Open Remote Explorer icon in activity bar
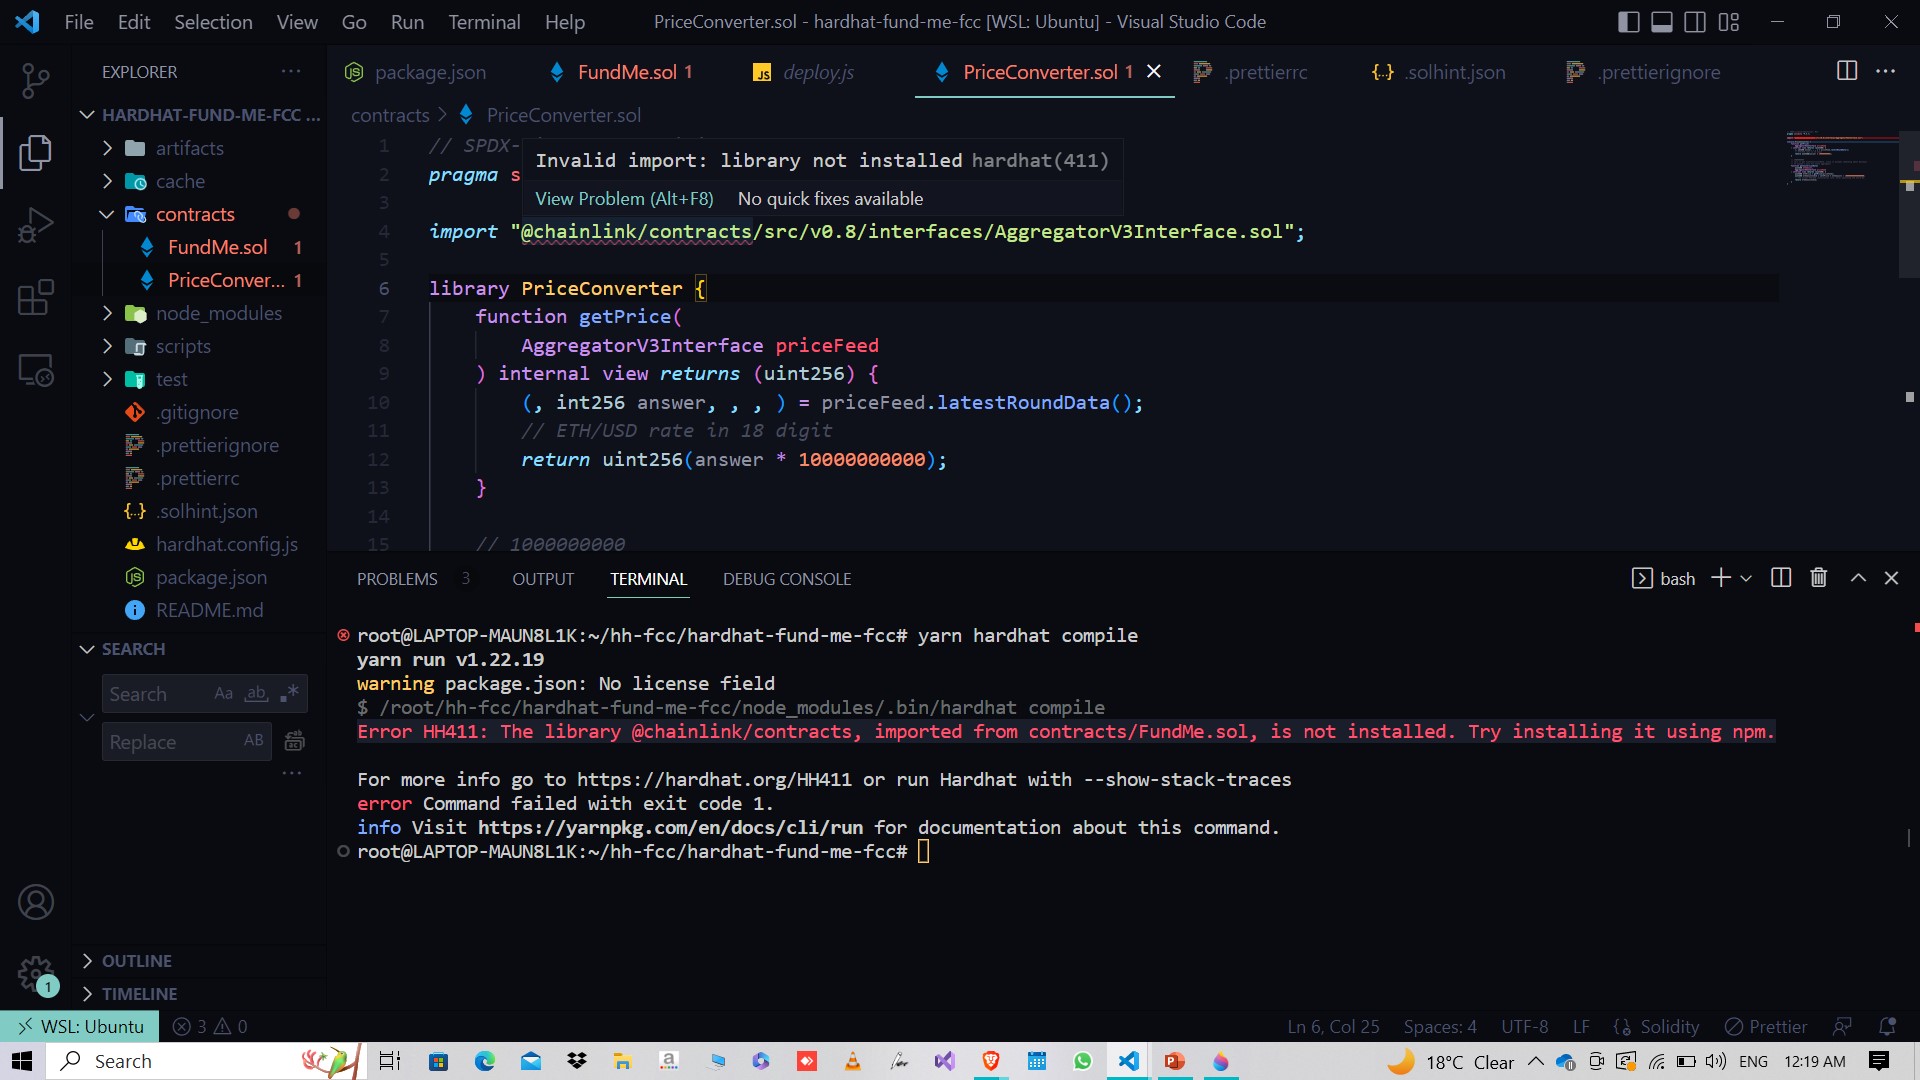1920x1080 pixels. (36, 371)
